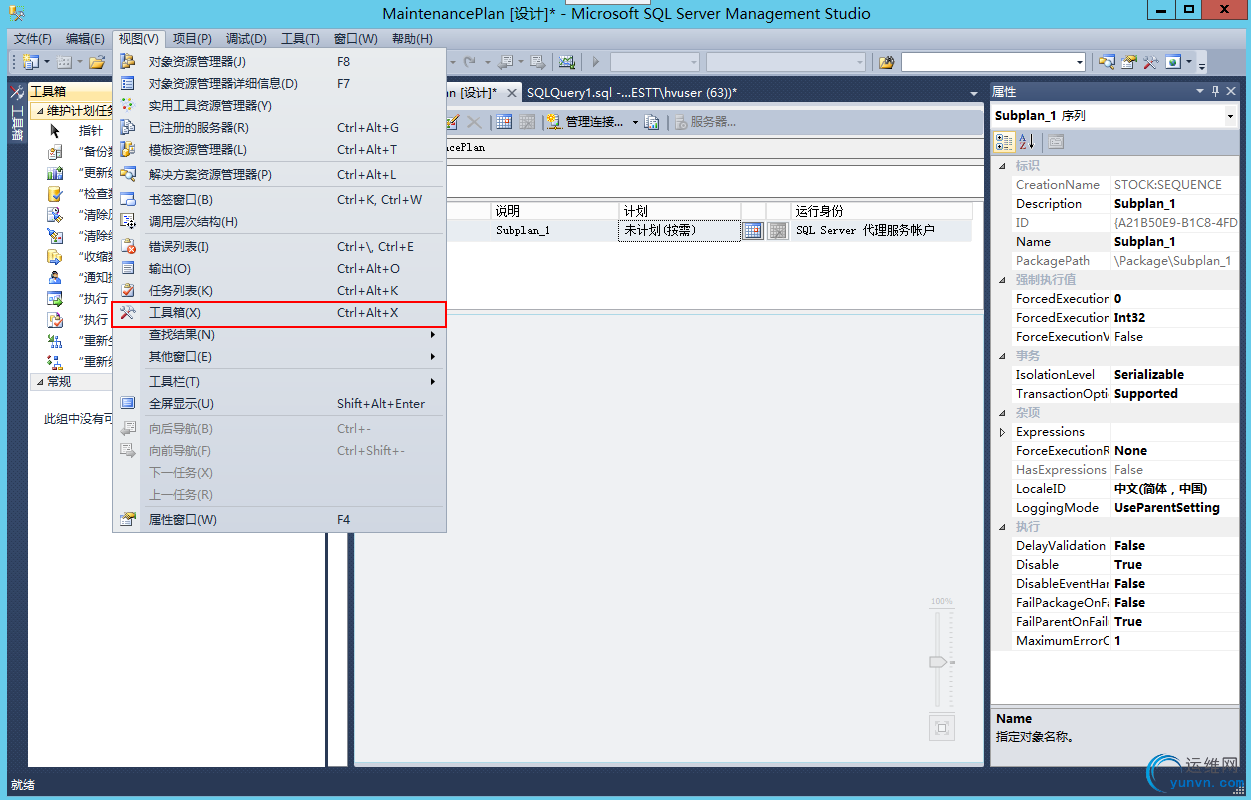1251x800 pixels.
Task: Click the 属性窗口 icon in the menu
Action: 128,519
